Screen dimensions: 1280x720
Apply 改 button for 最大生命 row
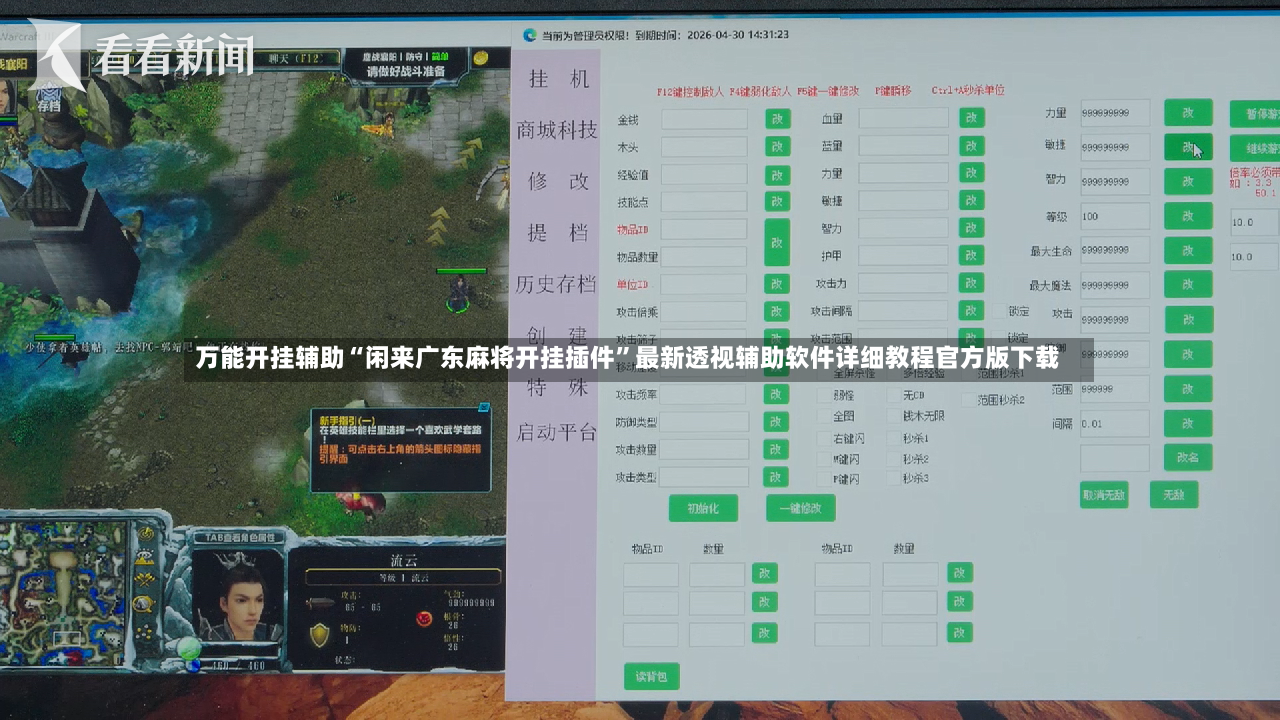1188,250
